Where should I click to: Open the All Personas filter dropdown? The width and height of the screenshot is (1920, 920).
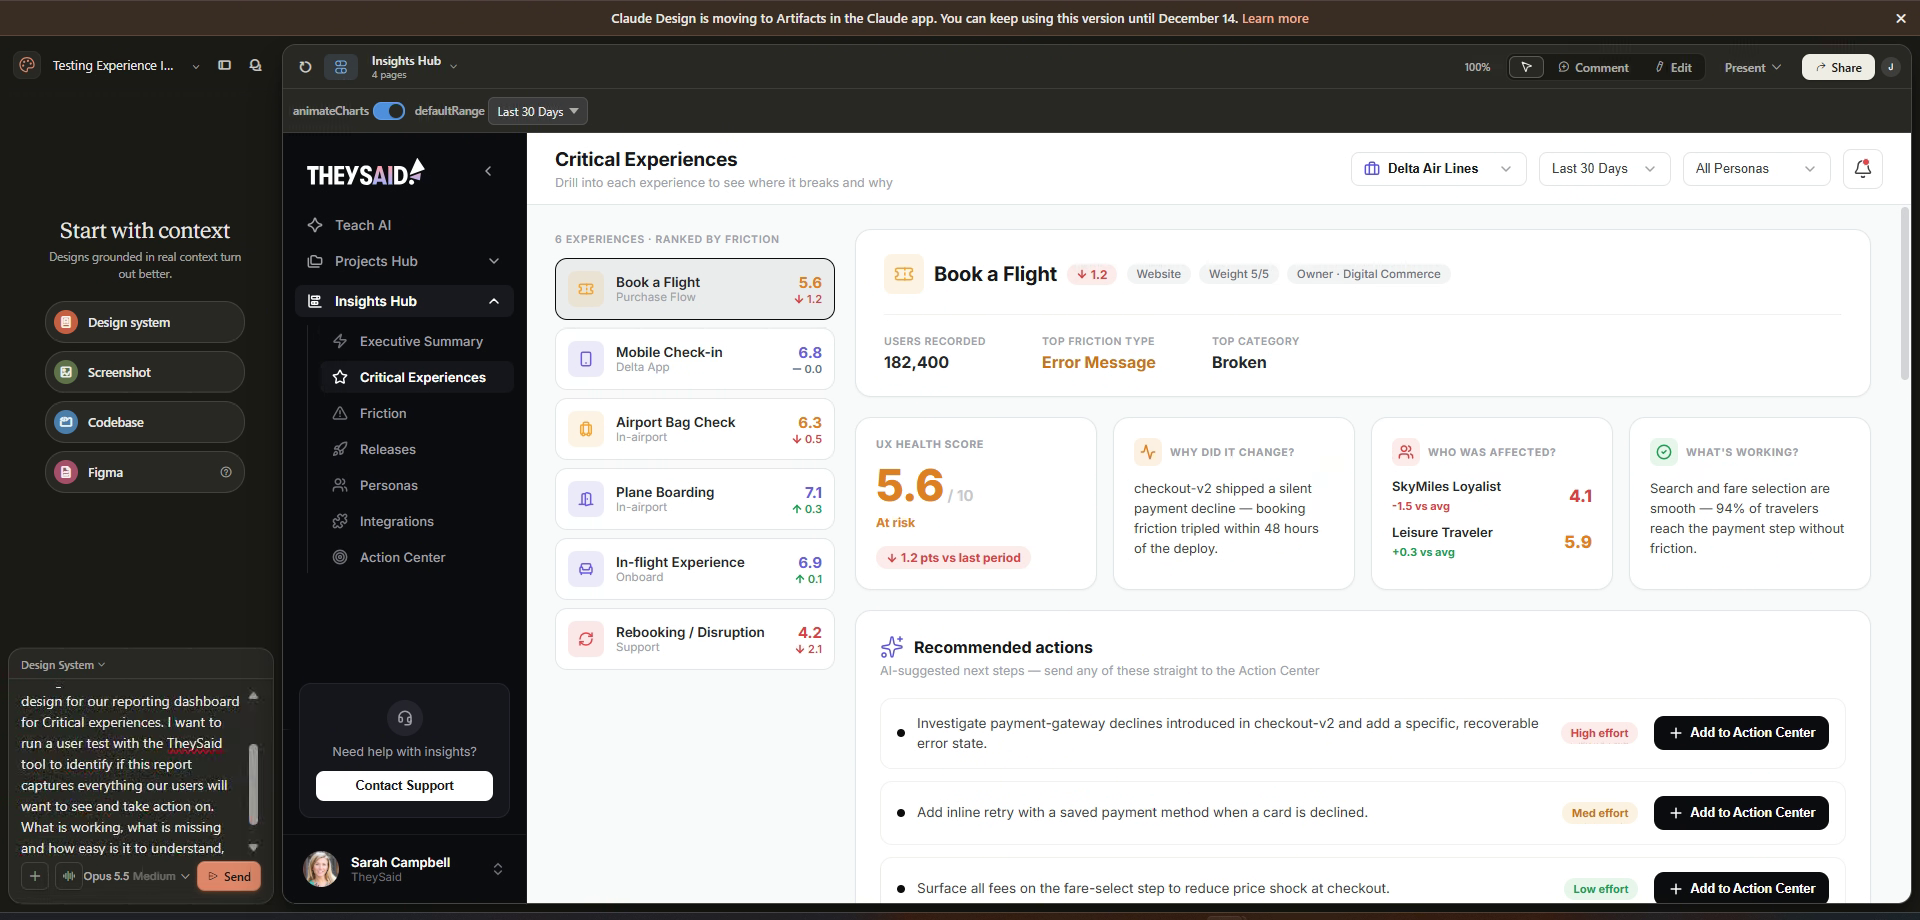(x=1757, y=169)
